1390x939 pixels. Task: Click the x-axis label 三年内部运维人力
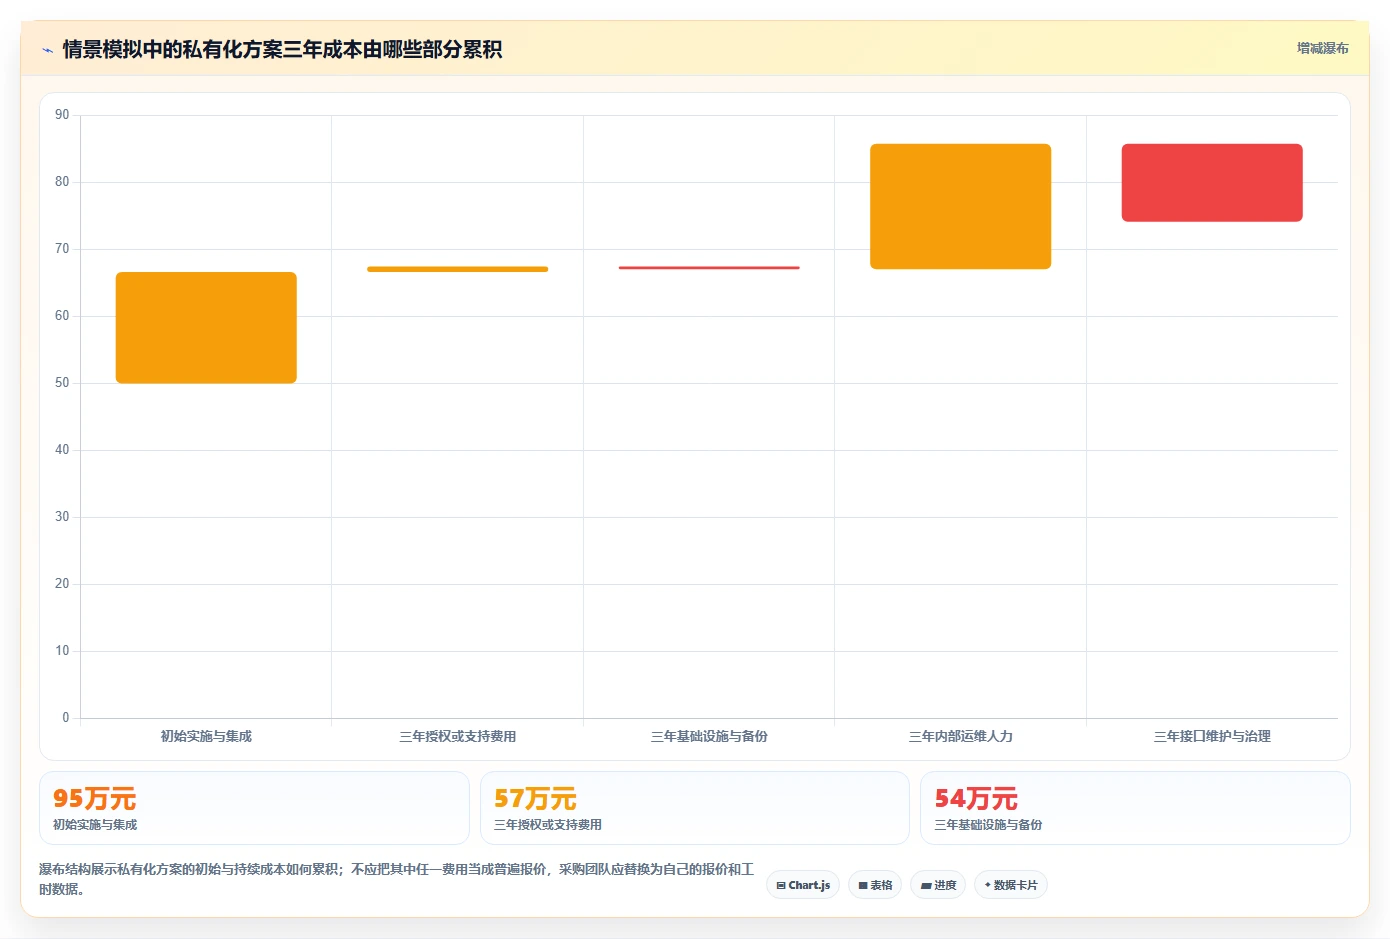(x=960, y=736)
